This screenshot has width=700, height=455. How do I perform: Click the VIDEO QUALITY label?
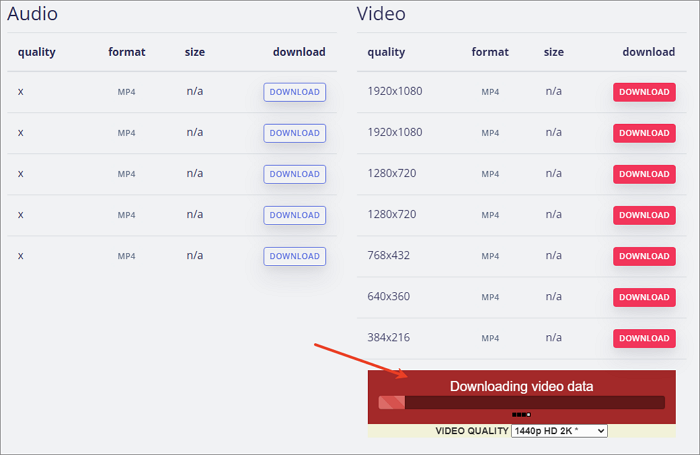(x=472, y=431)
